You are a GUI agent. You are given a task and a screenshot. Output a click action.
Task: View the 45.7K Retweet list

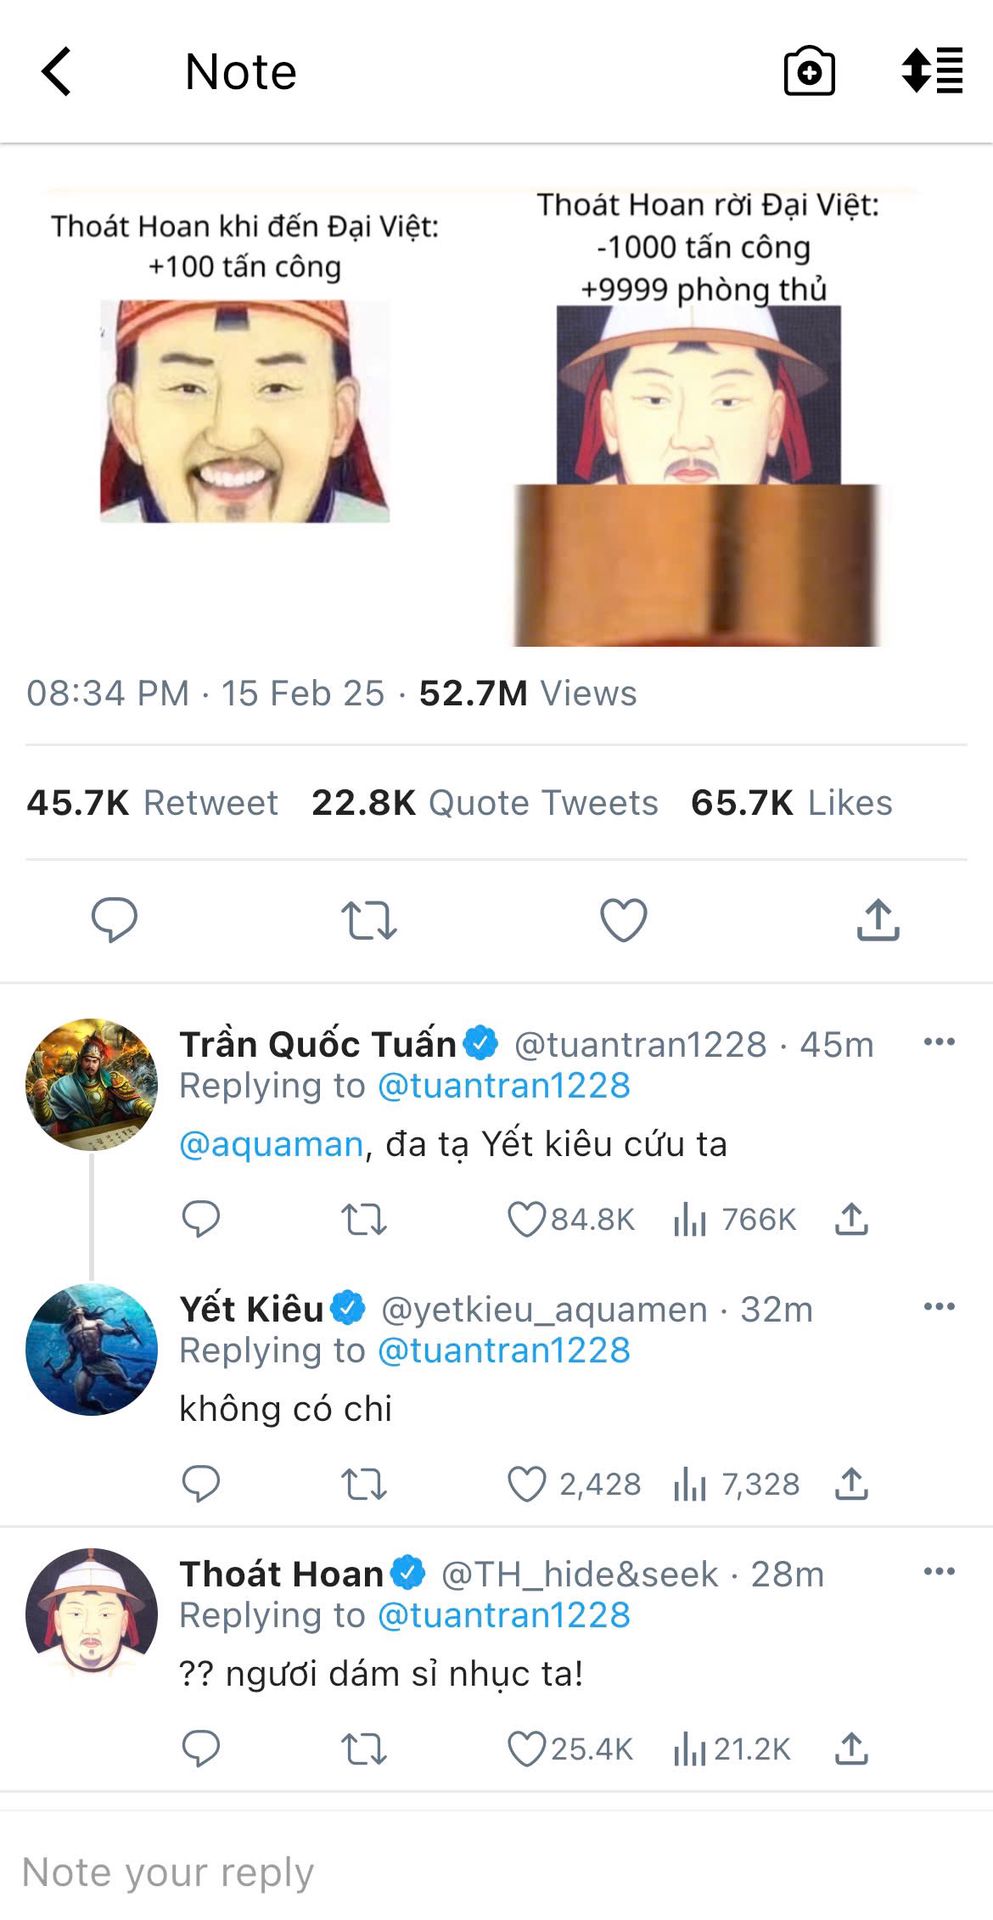pyautogui.click(x=152, y=803)
